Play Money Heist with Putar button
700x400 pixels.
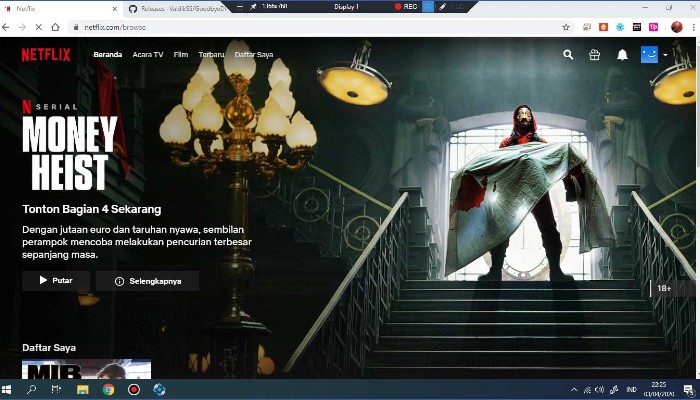pos(56,281)
